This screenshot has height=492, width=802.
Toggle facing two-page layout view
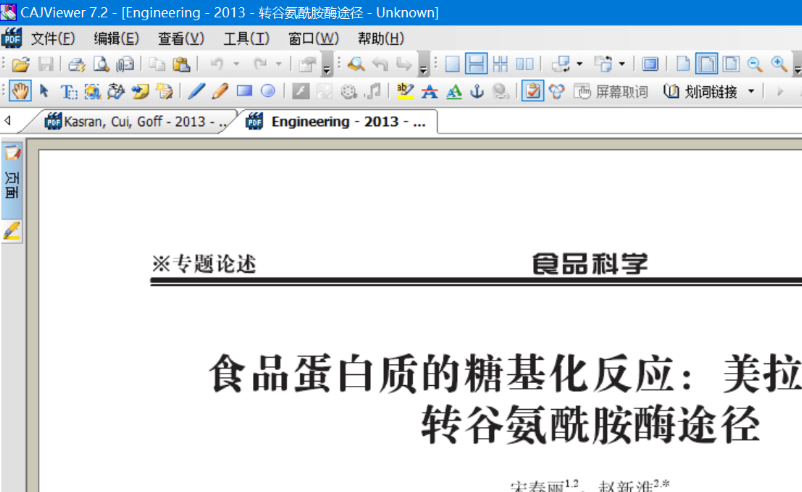tap(525, 64)
